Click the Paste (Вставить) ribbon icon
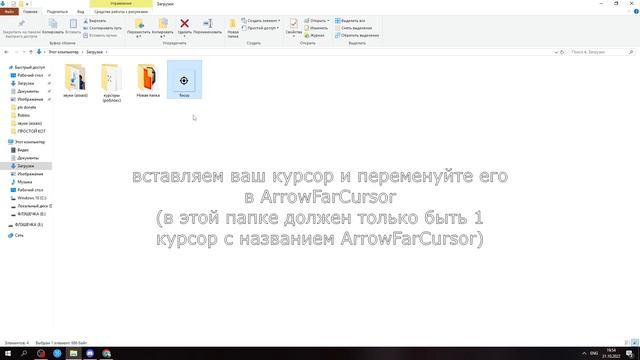Viewport: 640px width, 360px height. (x=73, y=26)
